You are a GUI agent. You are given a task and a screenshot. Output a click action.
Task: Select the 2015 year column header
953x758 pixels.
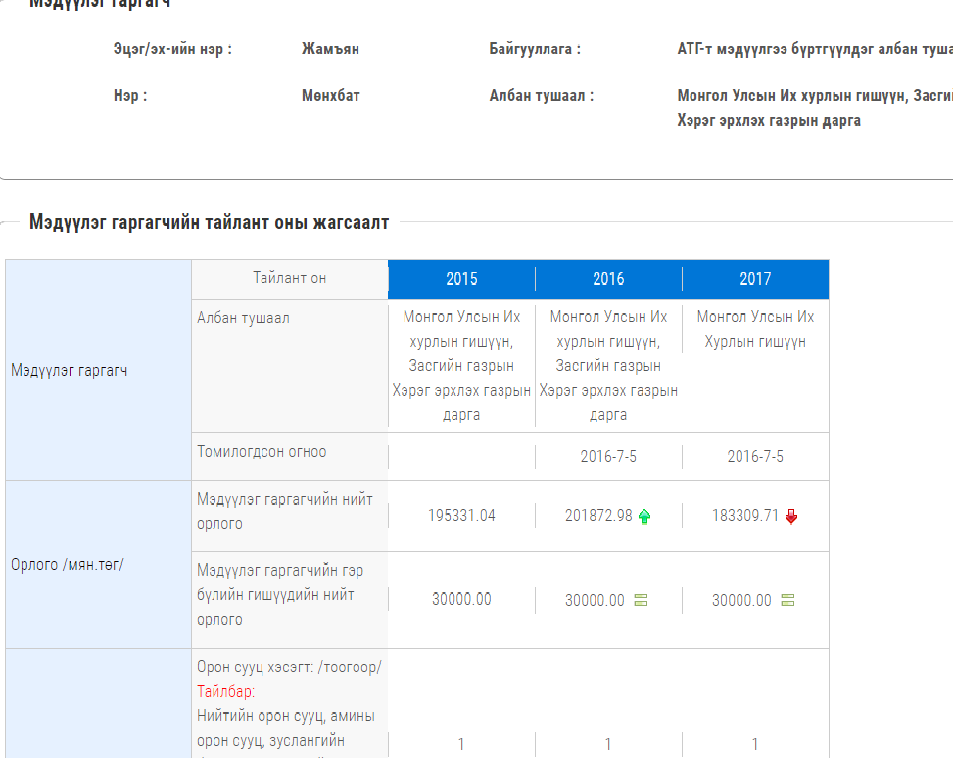(462, 279)
